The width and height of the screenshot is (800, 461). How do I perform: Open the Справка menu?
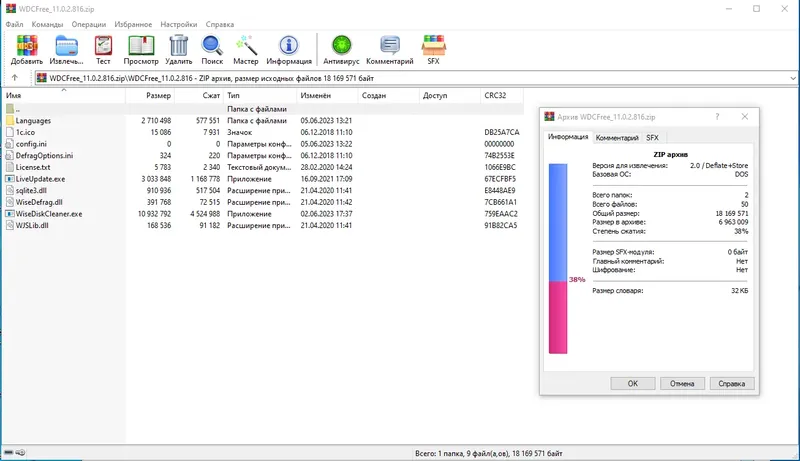click(x=220, y=24)
